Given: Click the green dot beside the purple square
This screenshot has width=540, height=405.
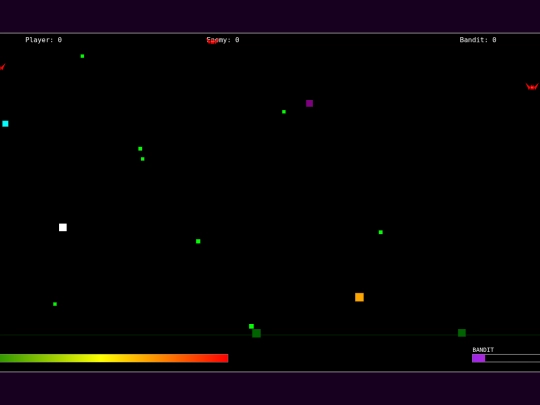Looking at the screenshot, I should [x=284, y=112].
